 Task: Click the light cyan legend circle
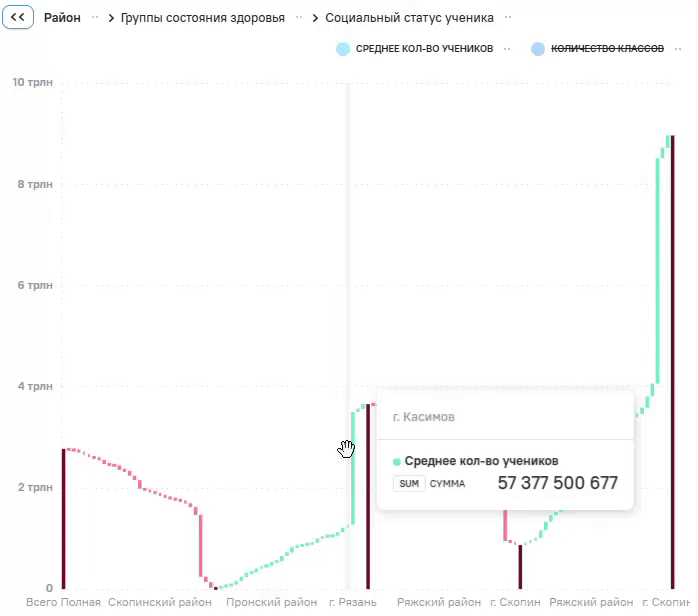pyautogui.click(x=343, y=49)
